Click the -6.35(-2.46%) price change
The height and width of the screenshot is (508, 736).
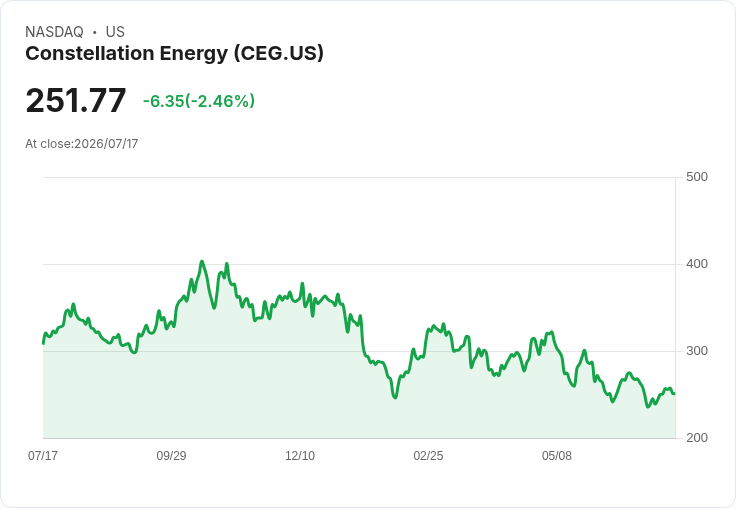pyautogui.click(x=199, y=101)
